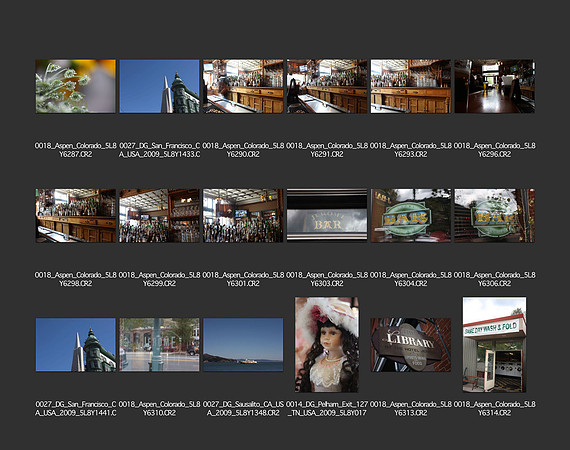Click filename ending Y6306.CR2

pyautogui.click(x=495, y=279)
